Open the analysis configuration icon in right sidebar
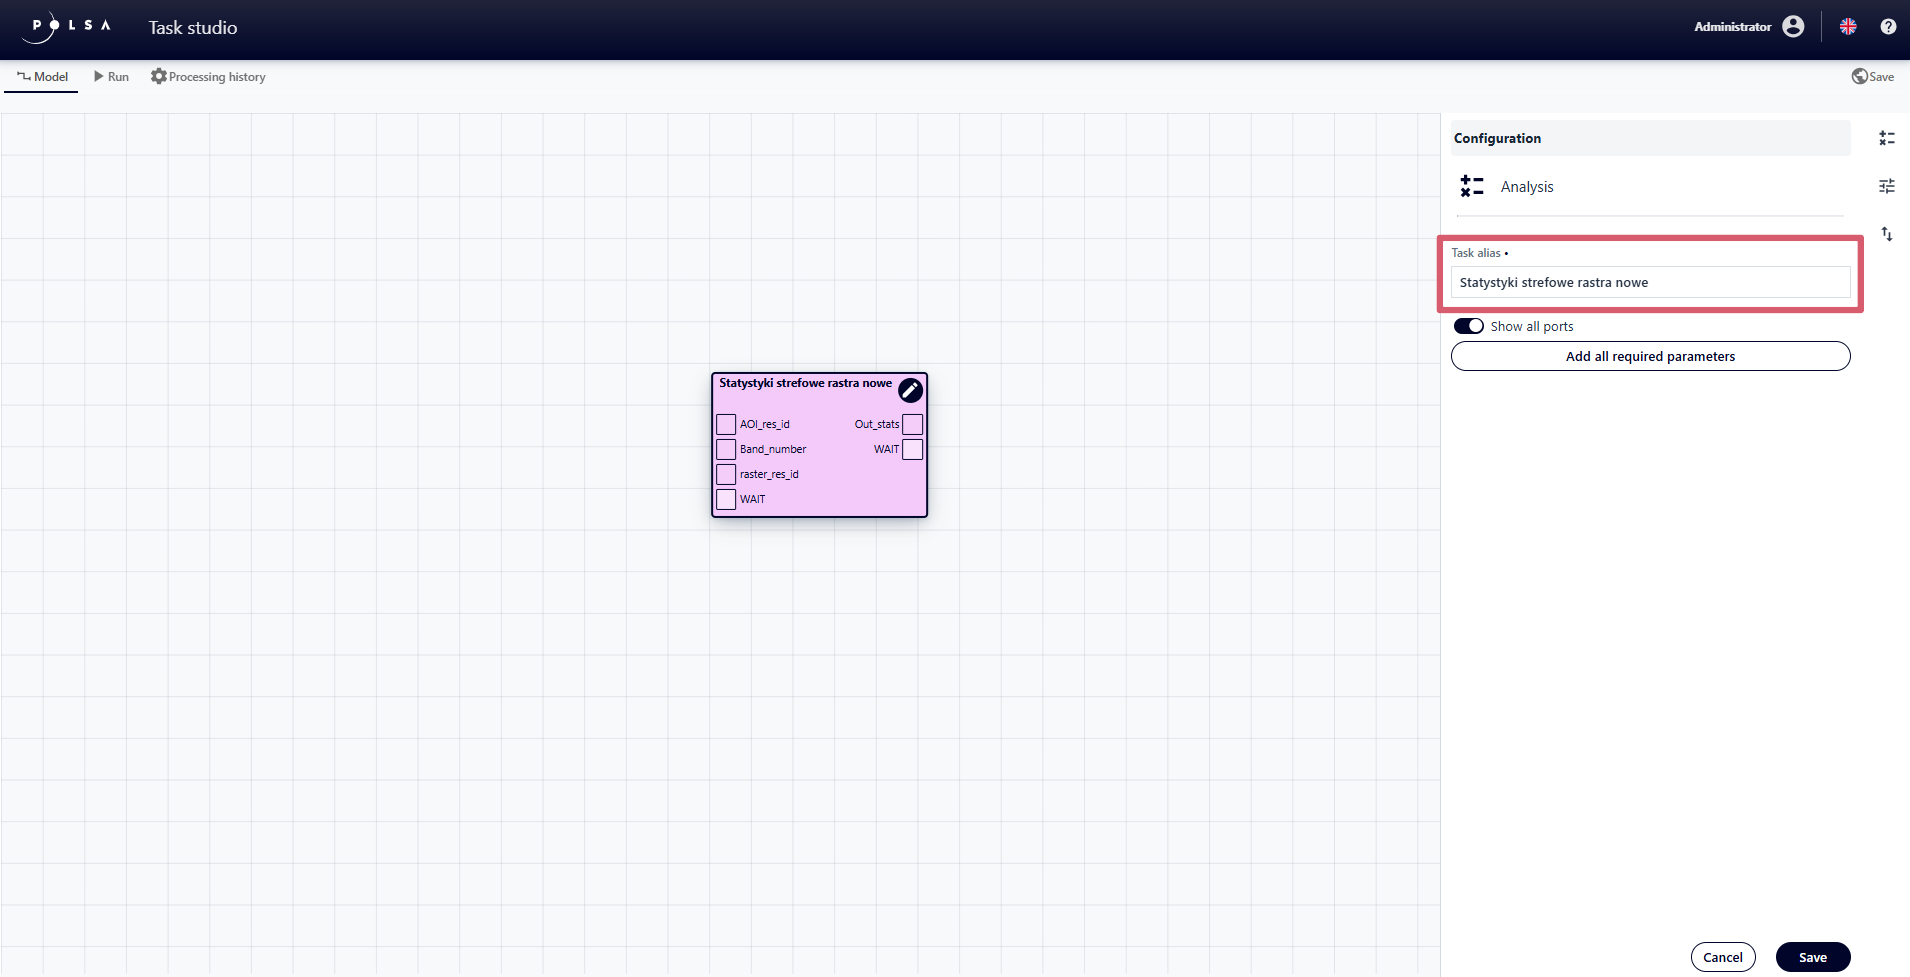Viewport: 1910px width, 977px height. pos(1887,138)
